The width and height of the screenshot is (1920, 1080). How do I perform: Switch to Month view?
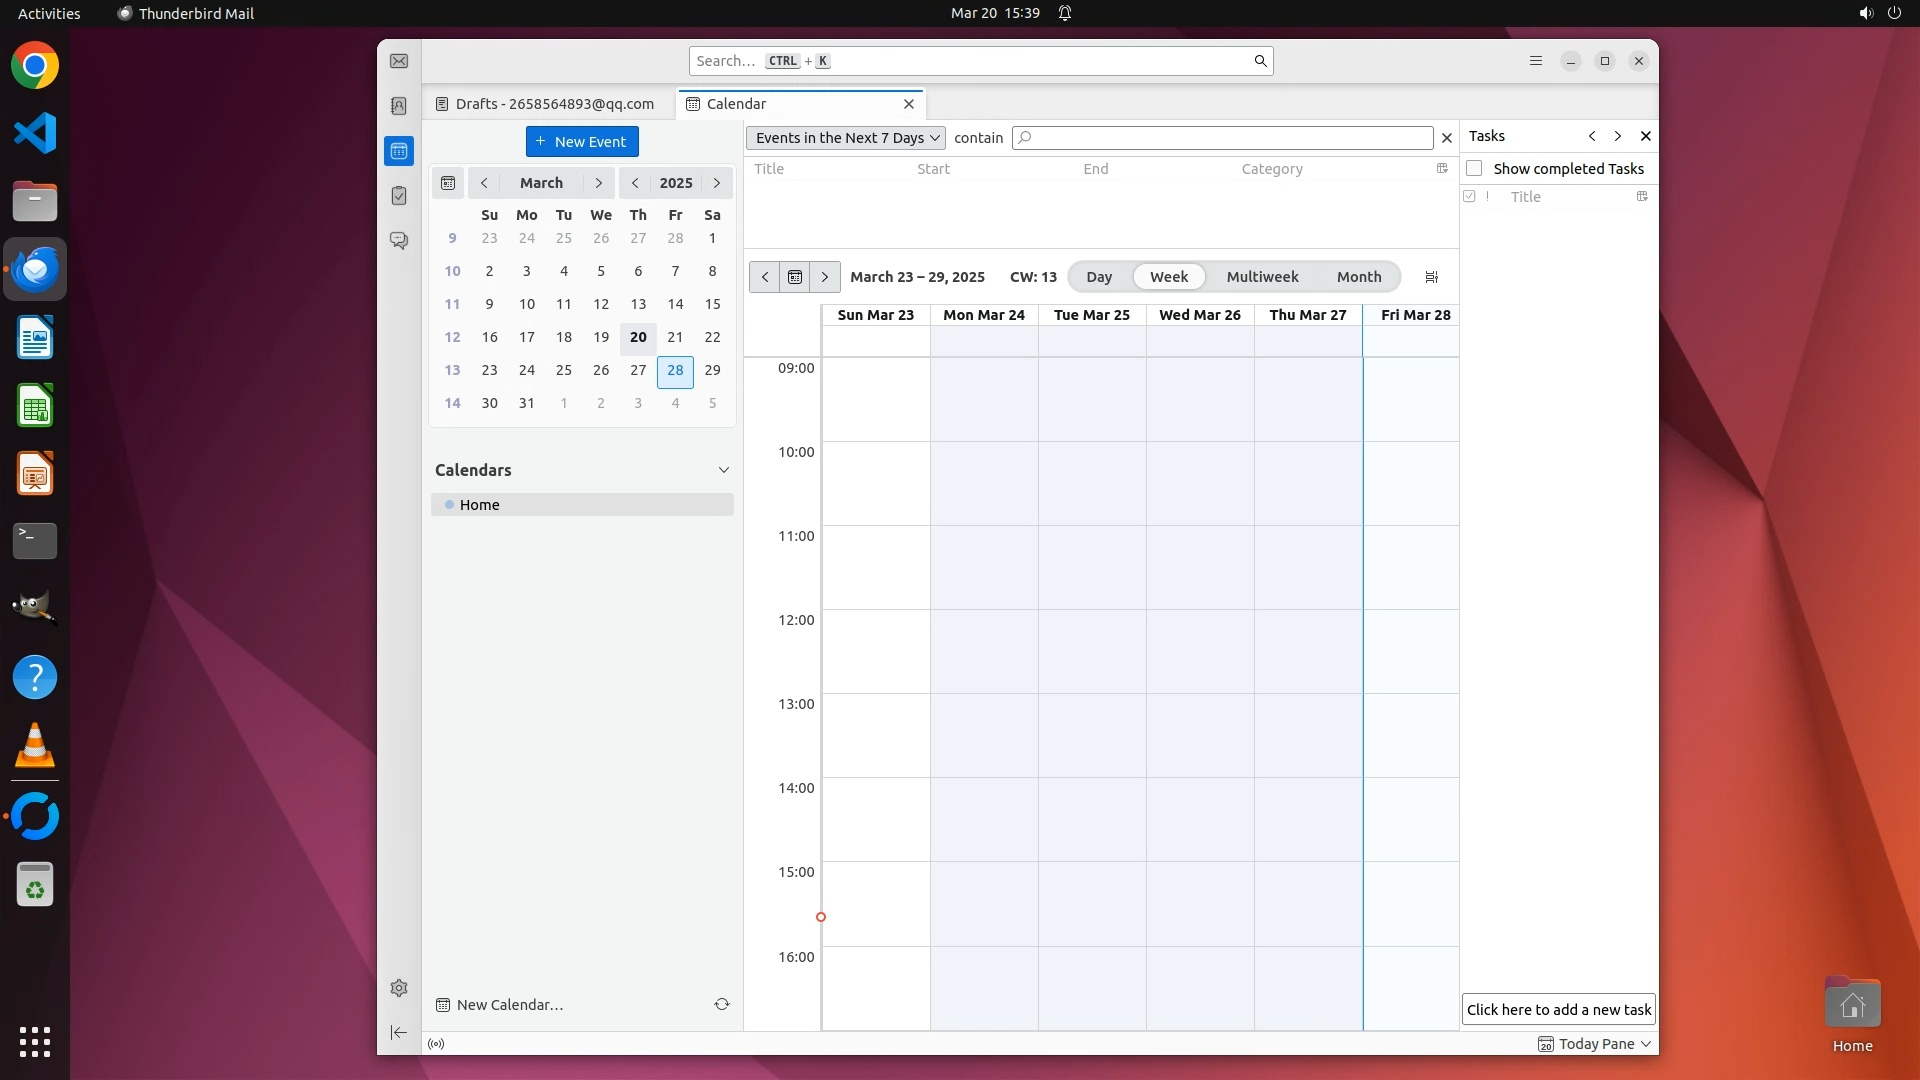tap(1358, 277)
